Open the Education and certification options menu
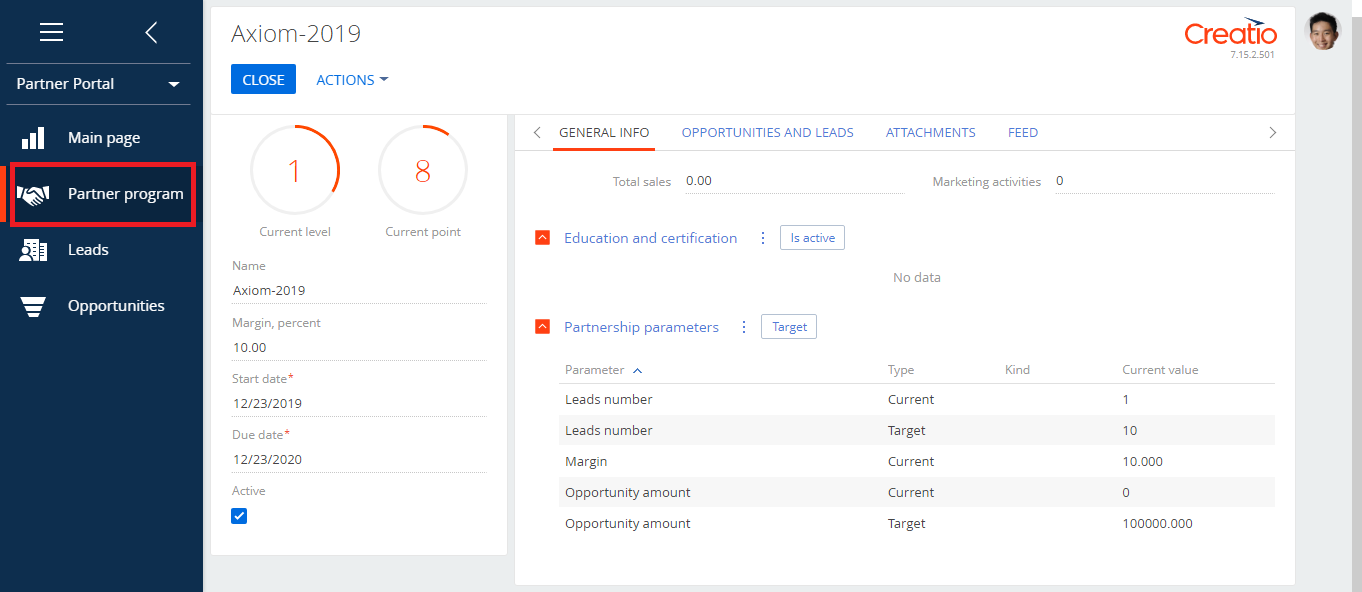Image resolution: width=1362 pixels, height=592 pixels. click(x=763, y=237)
